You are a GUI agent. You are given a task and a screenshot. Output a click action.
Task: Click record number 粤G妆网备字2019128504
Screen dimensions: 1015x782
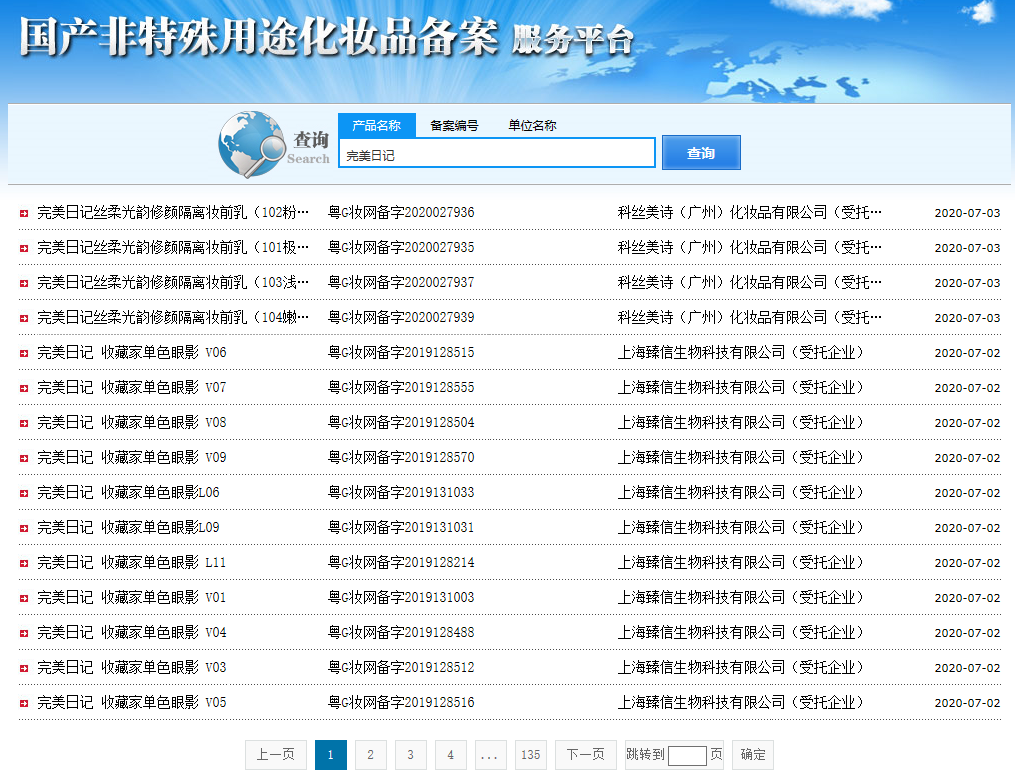point(401,422)
